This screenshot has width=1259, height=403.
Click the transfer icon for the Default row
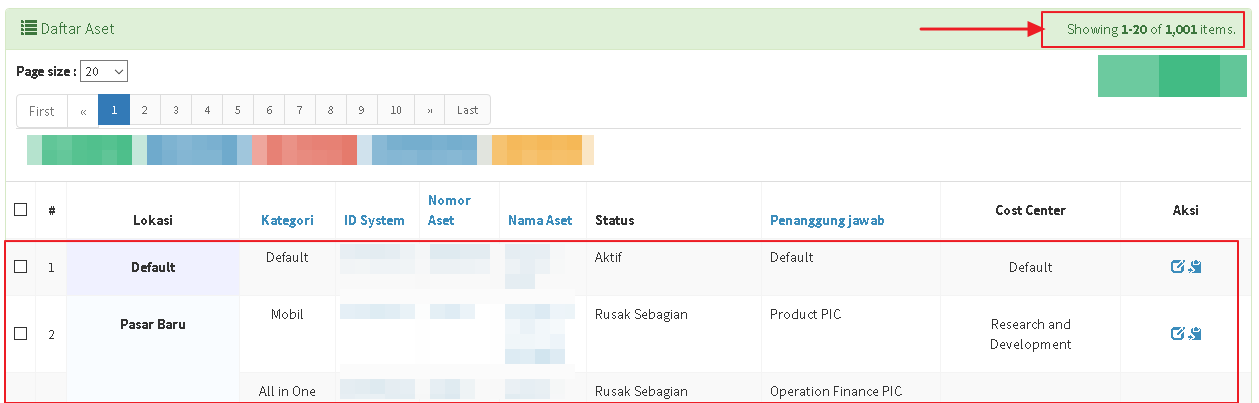(1195, 267)
